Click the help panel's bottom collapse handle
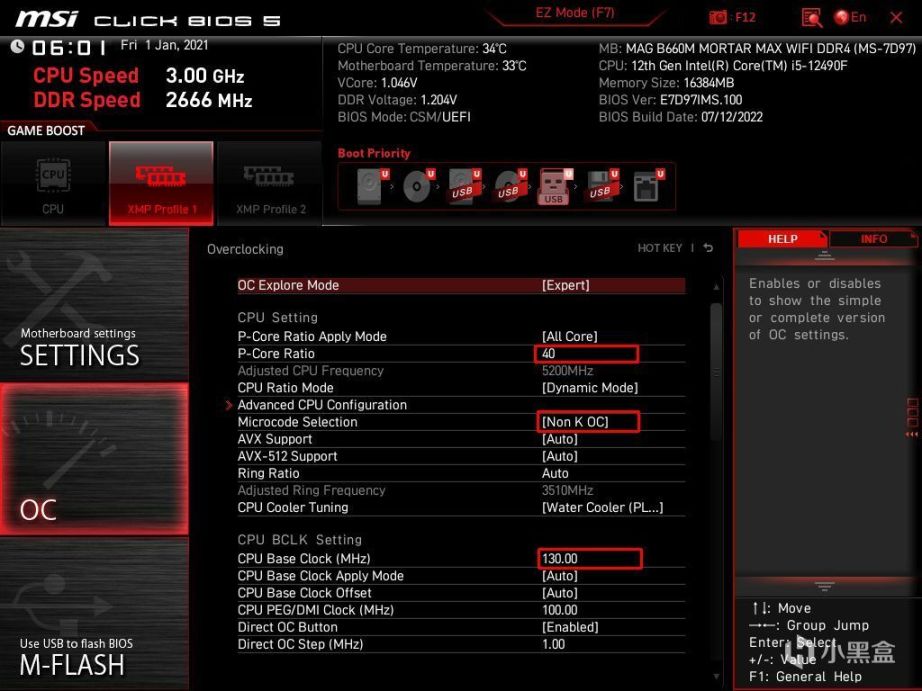 pos(824,586)
